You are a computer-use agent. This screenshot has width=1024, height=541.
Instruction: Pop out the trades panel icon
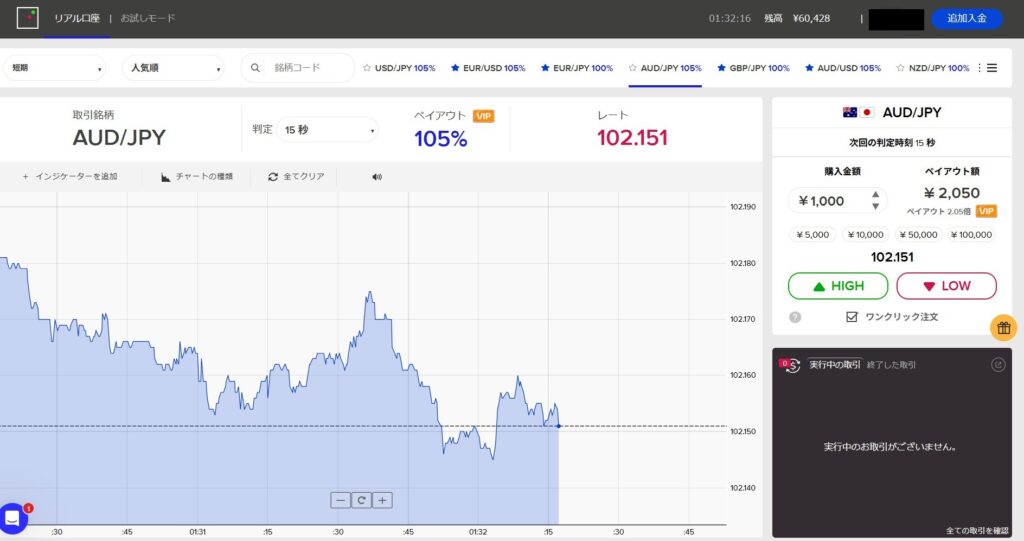(x=997, y=365)
